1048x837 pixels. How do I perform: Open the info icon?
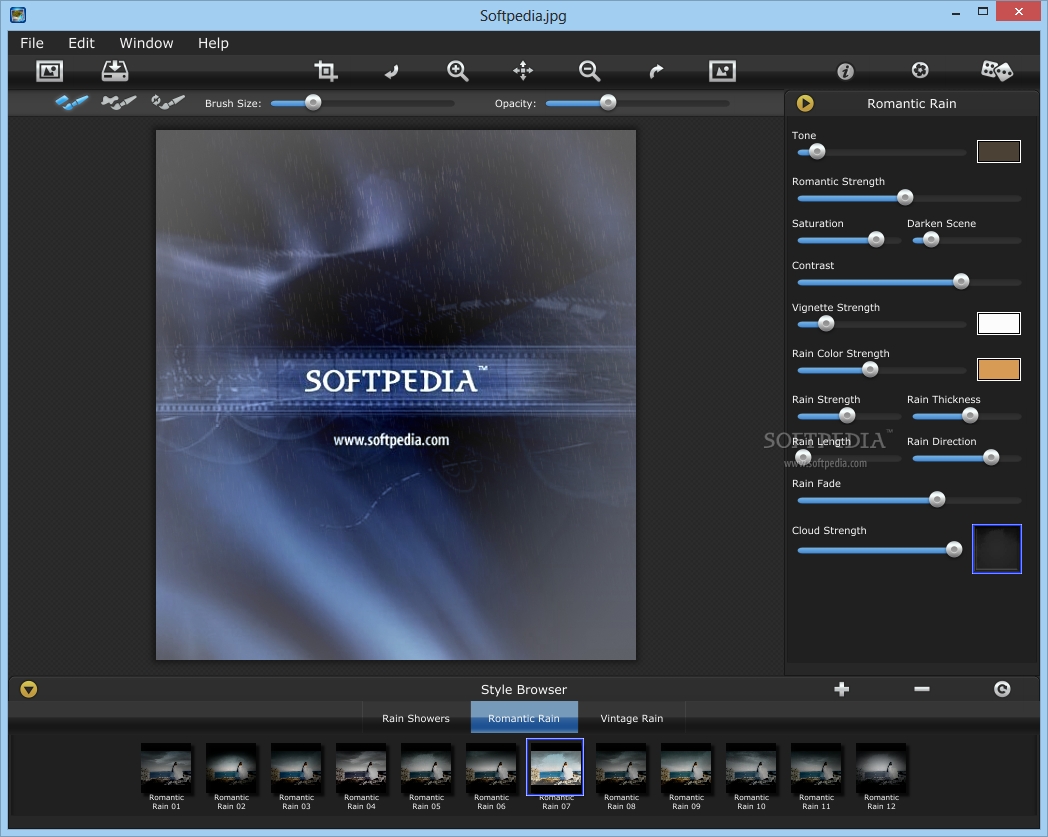click(845, 71)
